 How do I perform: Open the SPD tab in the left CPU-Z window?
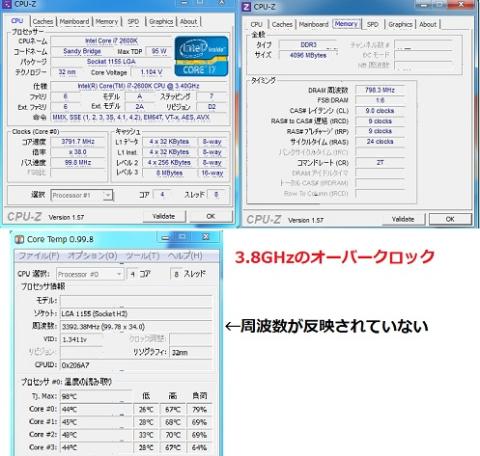[x=133, y=22]
